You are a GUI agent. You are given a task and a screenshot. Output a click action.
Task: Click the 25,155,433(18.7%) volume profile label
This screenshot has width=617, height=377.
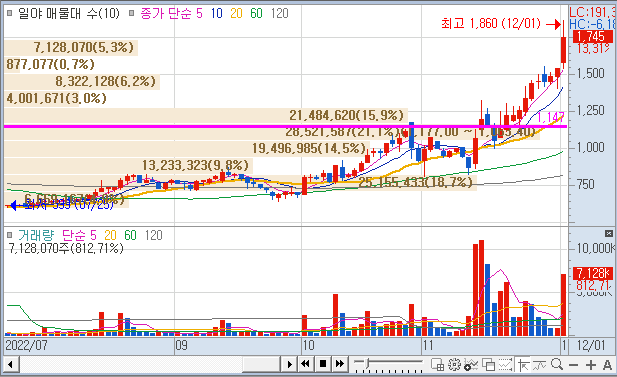(415, 182)
